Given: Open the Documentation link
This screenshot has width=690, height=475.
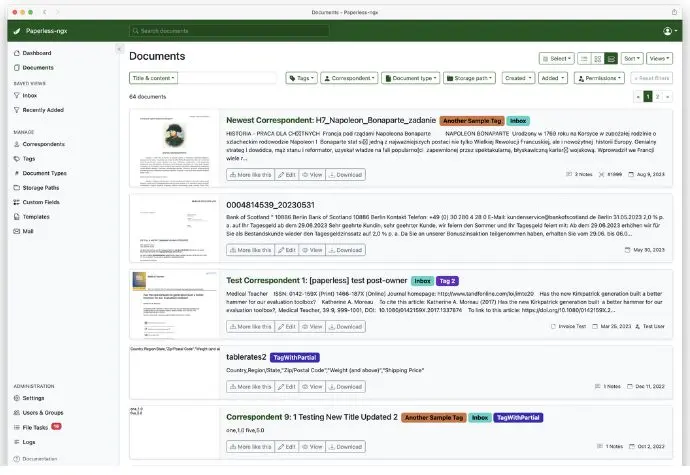Looking at the screenshot, I should (x=35, y=459).
